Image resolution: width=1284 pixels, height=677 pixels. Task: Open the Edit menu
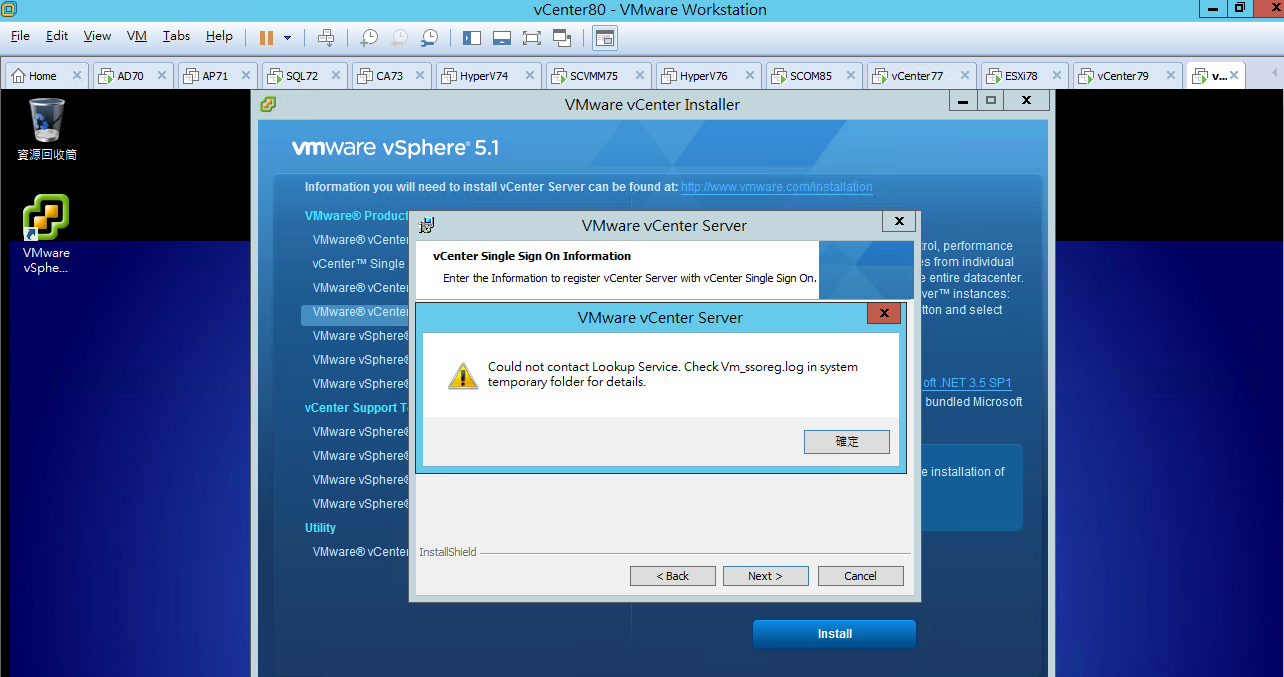click(x=57, y=36)
